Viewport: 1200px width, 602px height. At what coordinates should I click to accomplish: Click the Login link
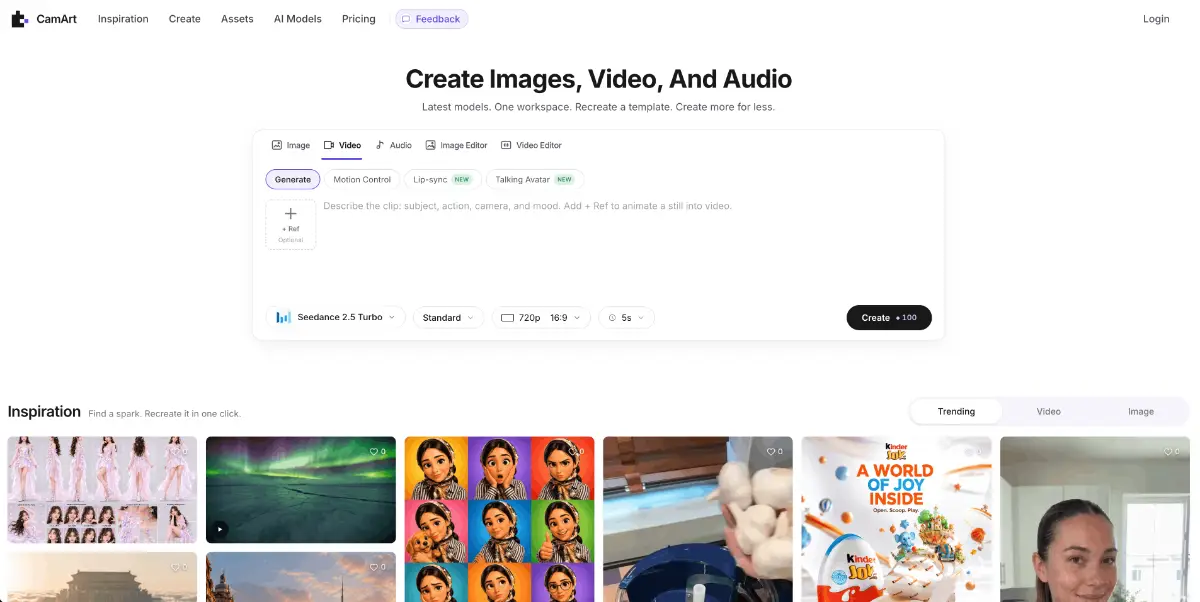pos(1156,19)
